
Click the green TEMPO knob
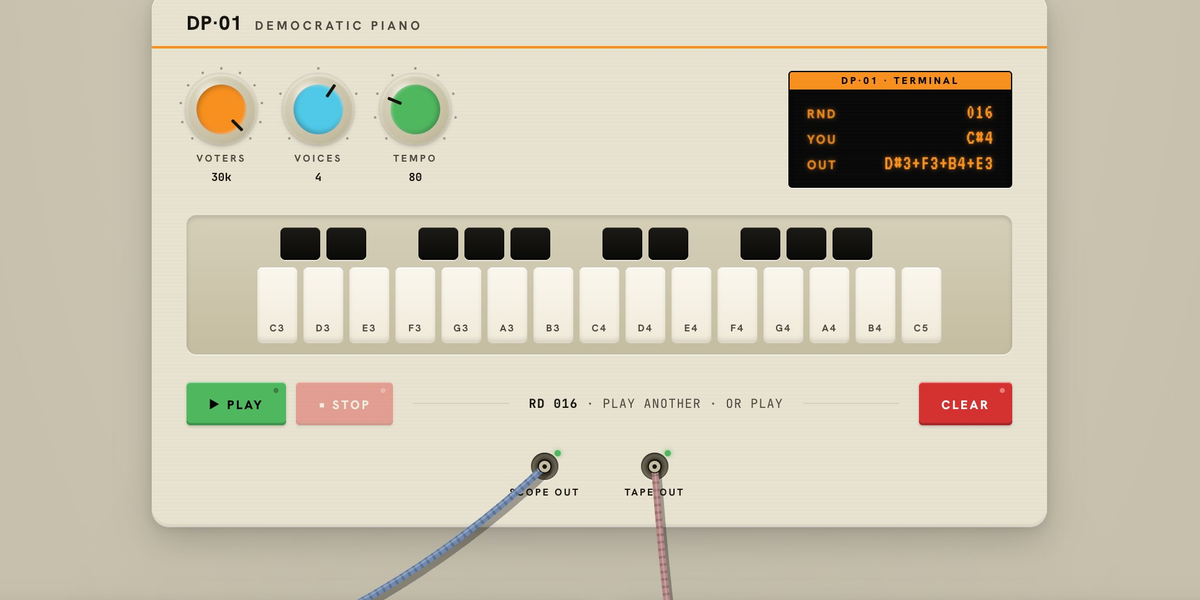pos(415,109)
